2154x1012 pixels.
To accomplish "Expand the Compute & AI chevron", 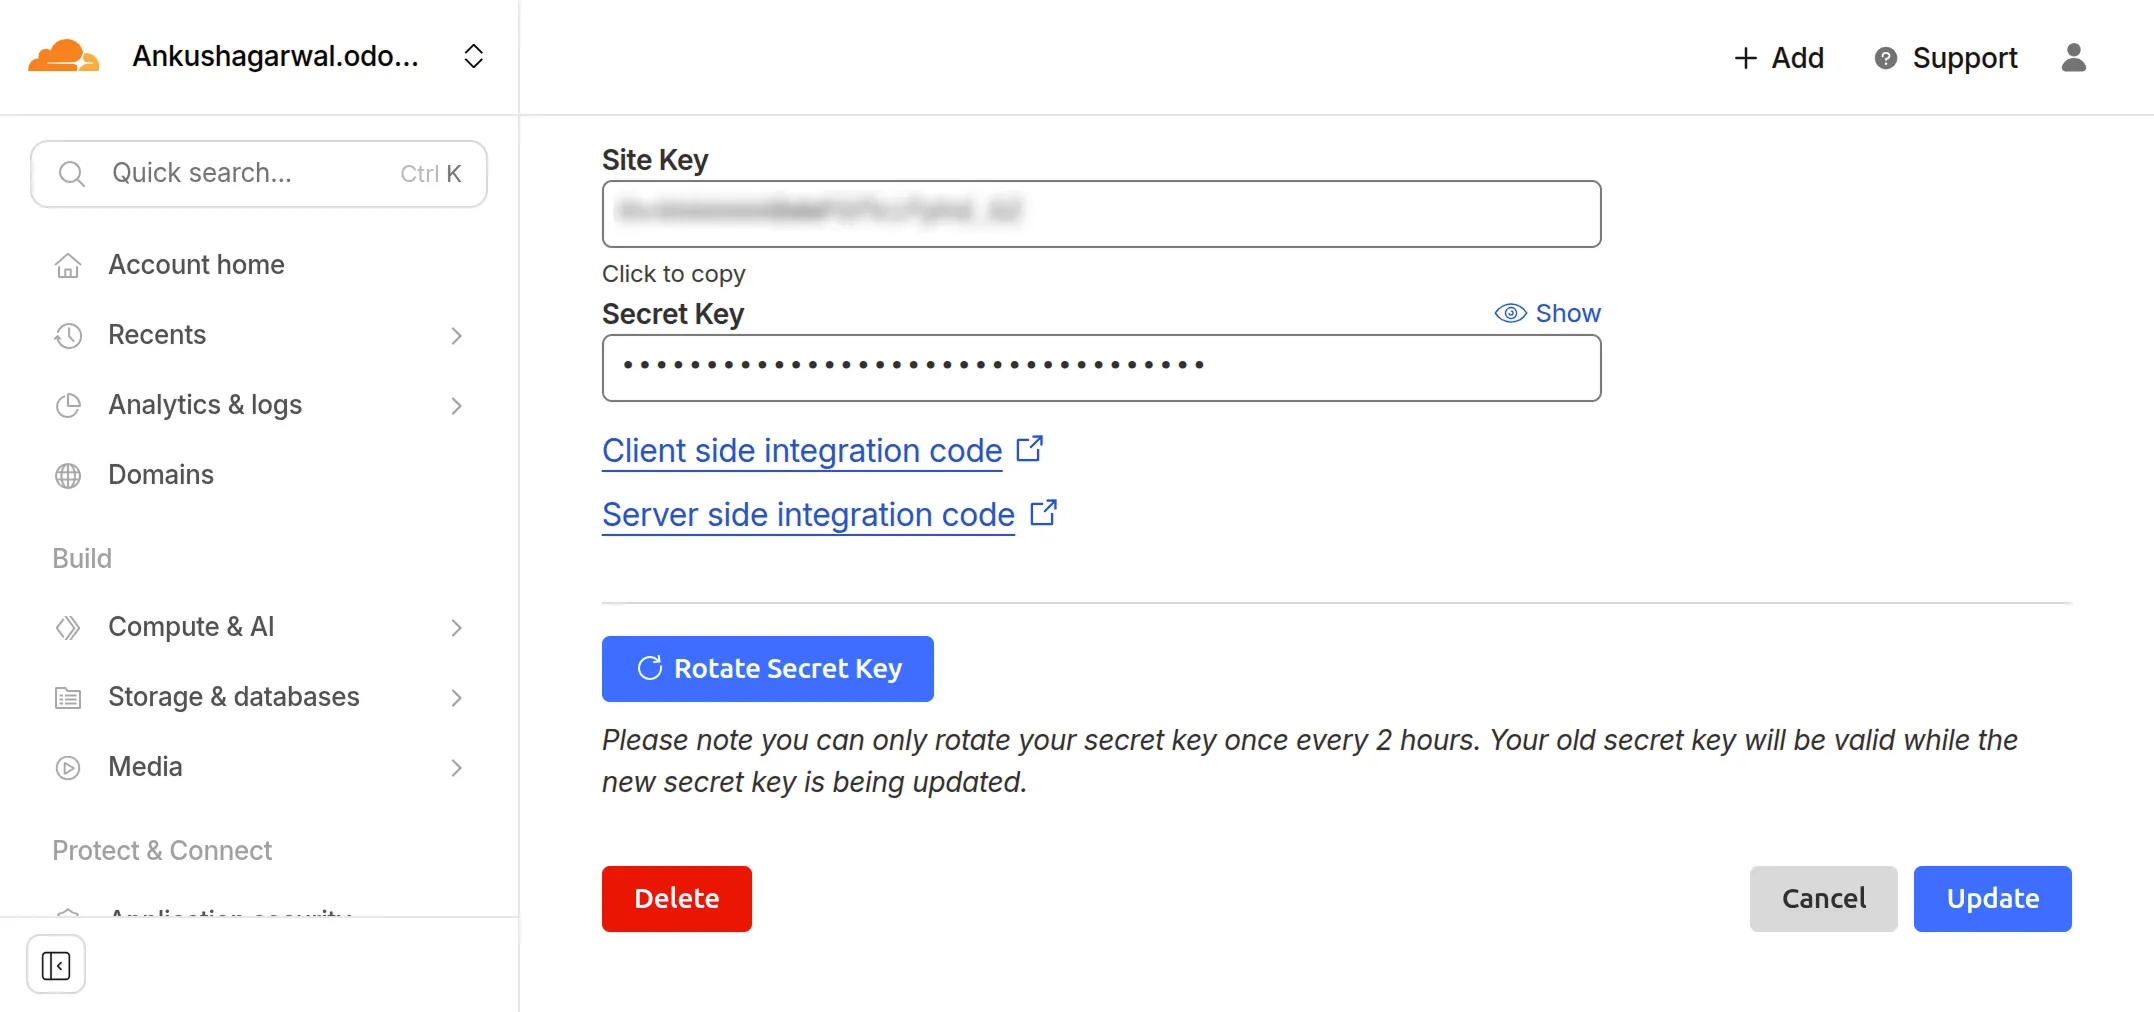I will pos(456,627).
